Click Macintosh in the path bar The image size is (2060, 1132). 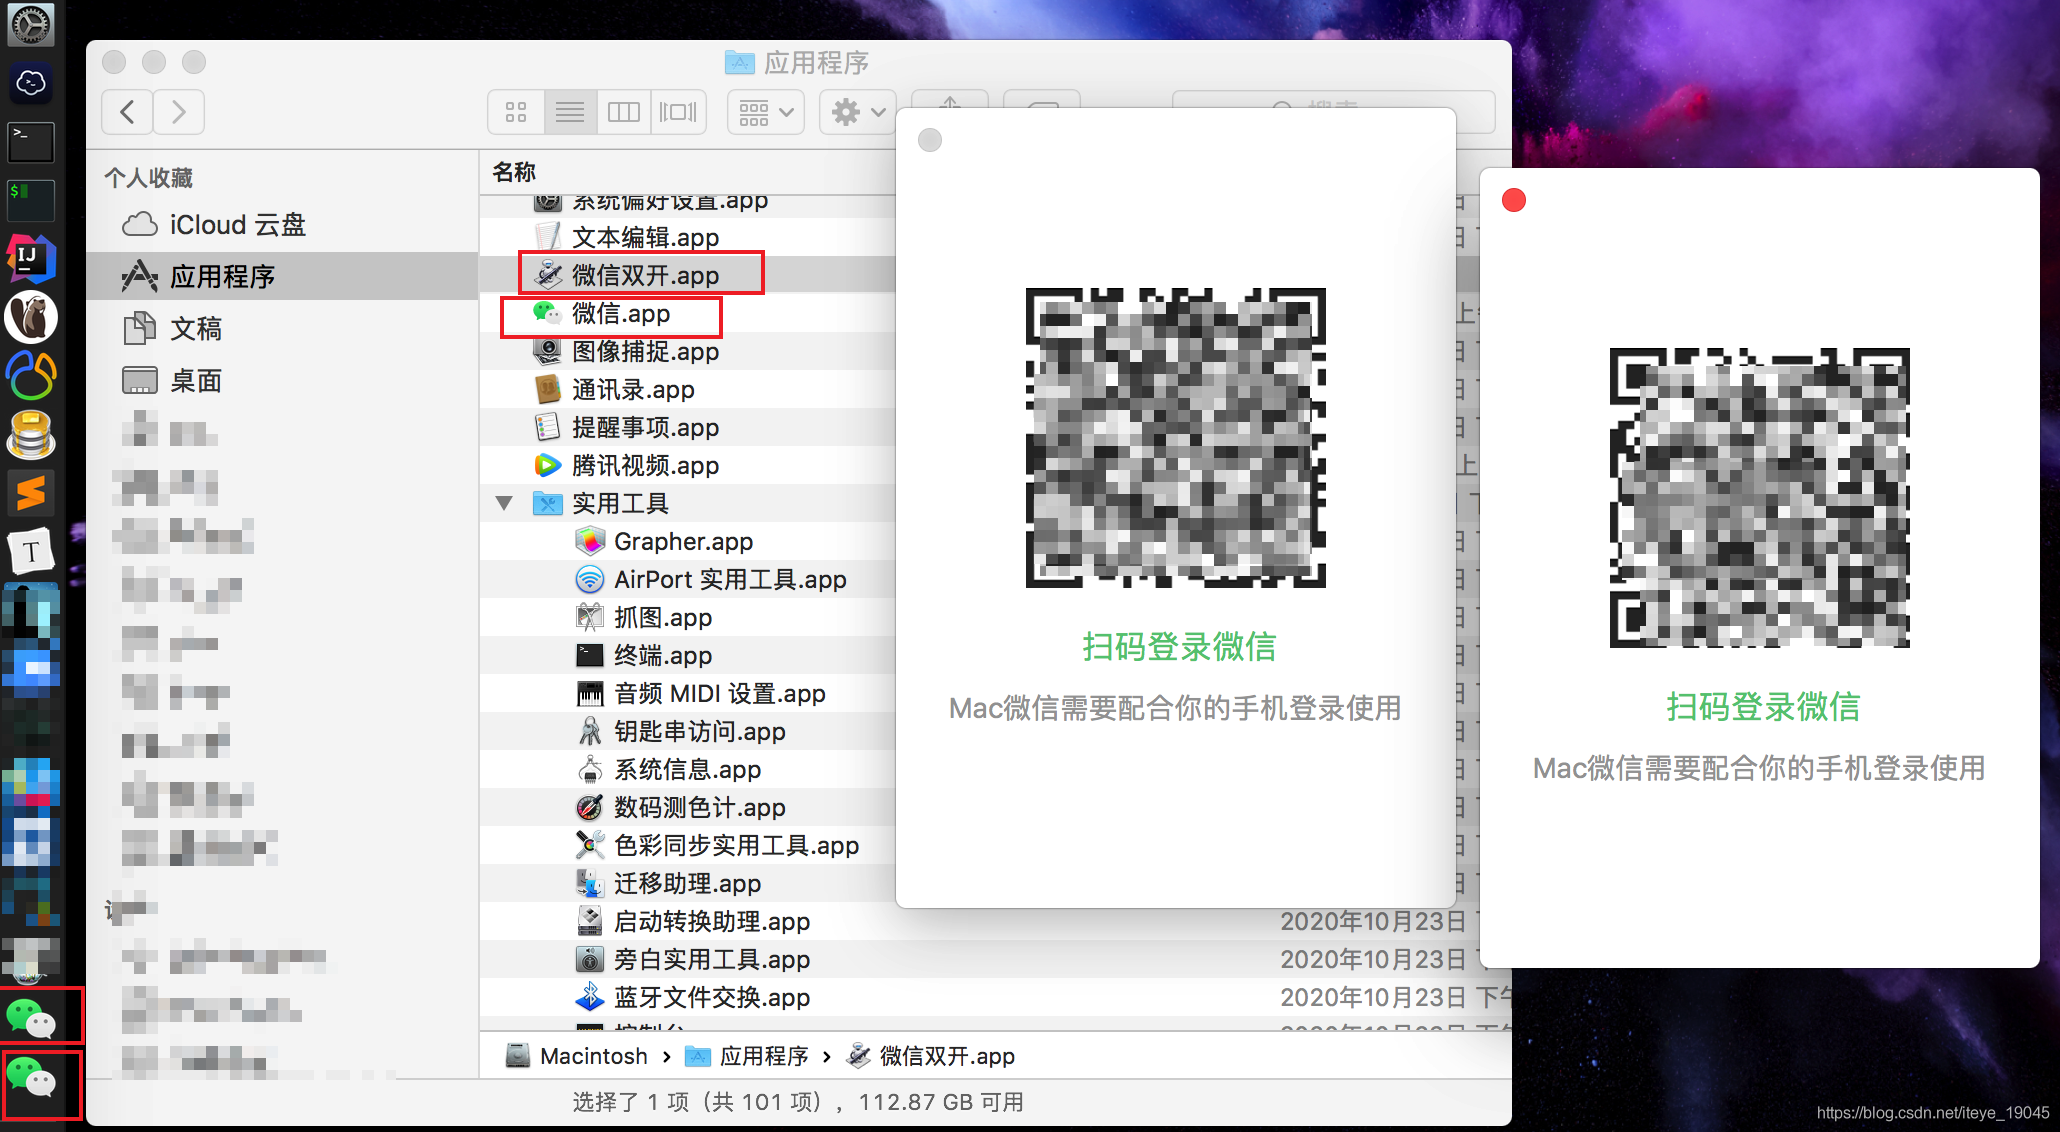(577, 1056)
